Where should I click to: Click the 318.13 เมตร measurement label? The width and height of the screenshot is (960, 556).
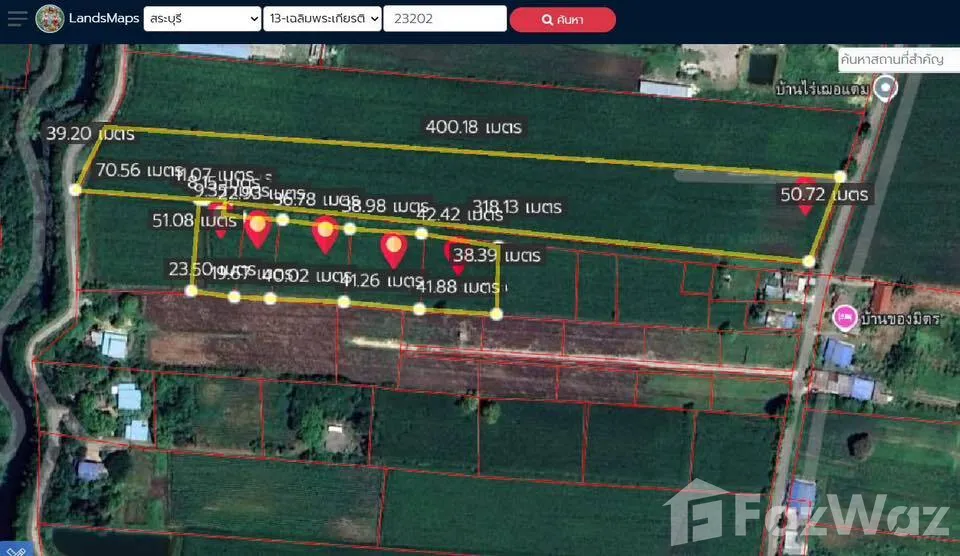pos(517,207)
